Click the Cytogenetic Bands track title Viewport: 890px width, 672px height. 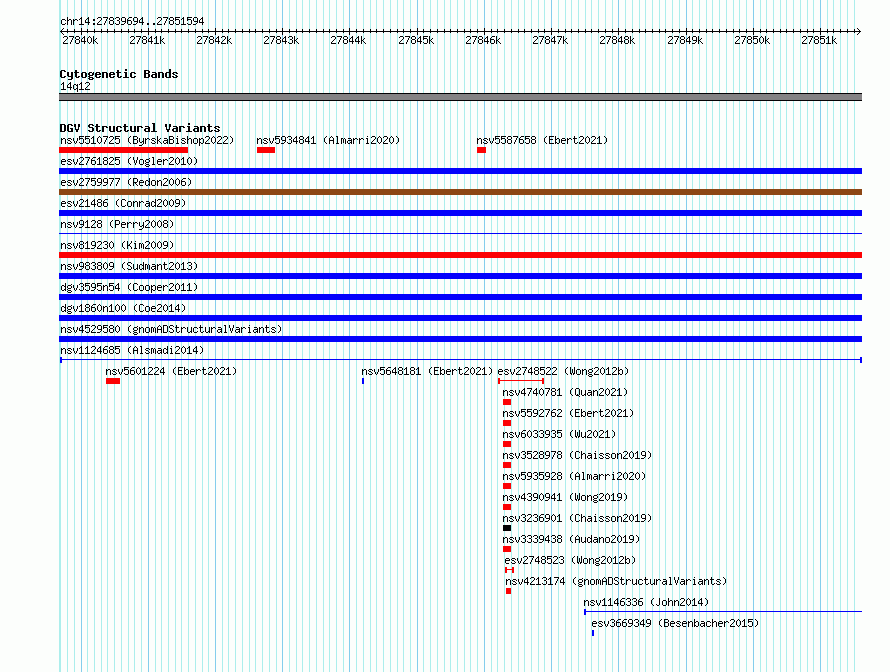[119, 74]
